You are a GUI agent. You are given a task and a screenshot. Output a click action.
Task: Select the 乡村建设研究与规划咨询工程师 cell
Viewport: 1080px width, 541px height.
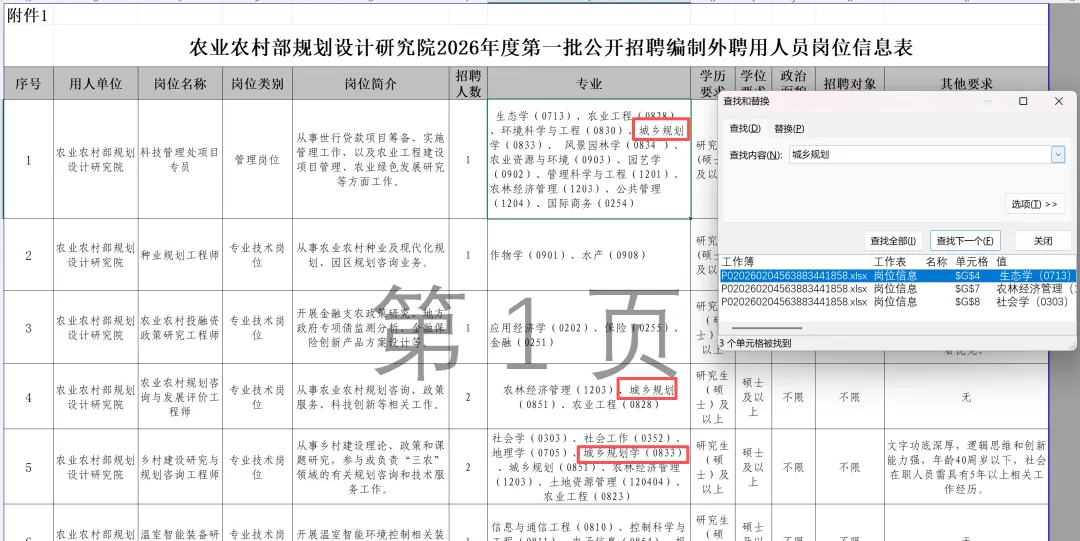(180, 467)
